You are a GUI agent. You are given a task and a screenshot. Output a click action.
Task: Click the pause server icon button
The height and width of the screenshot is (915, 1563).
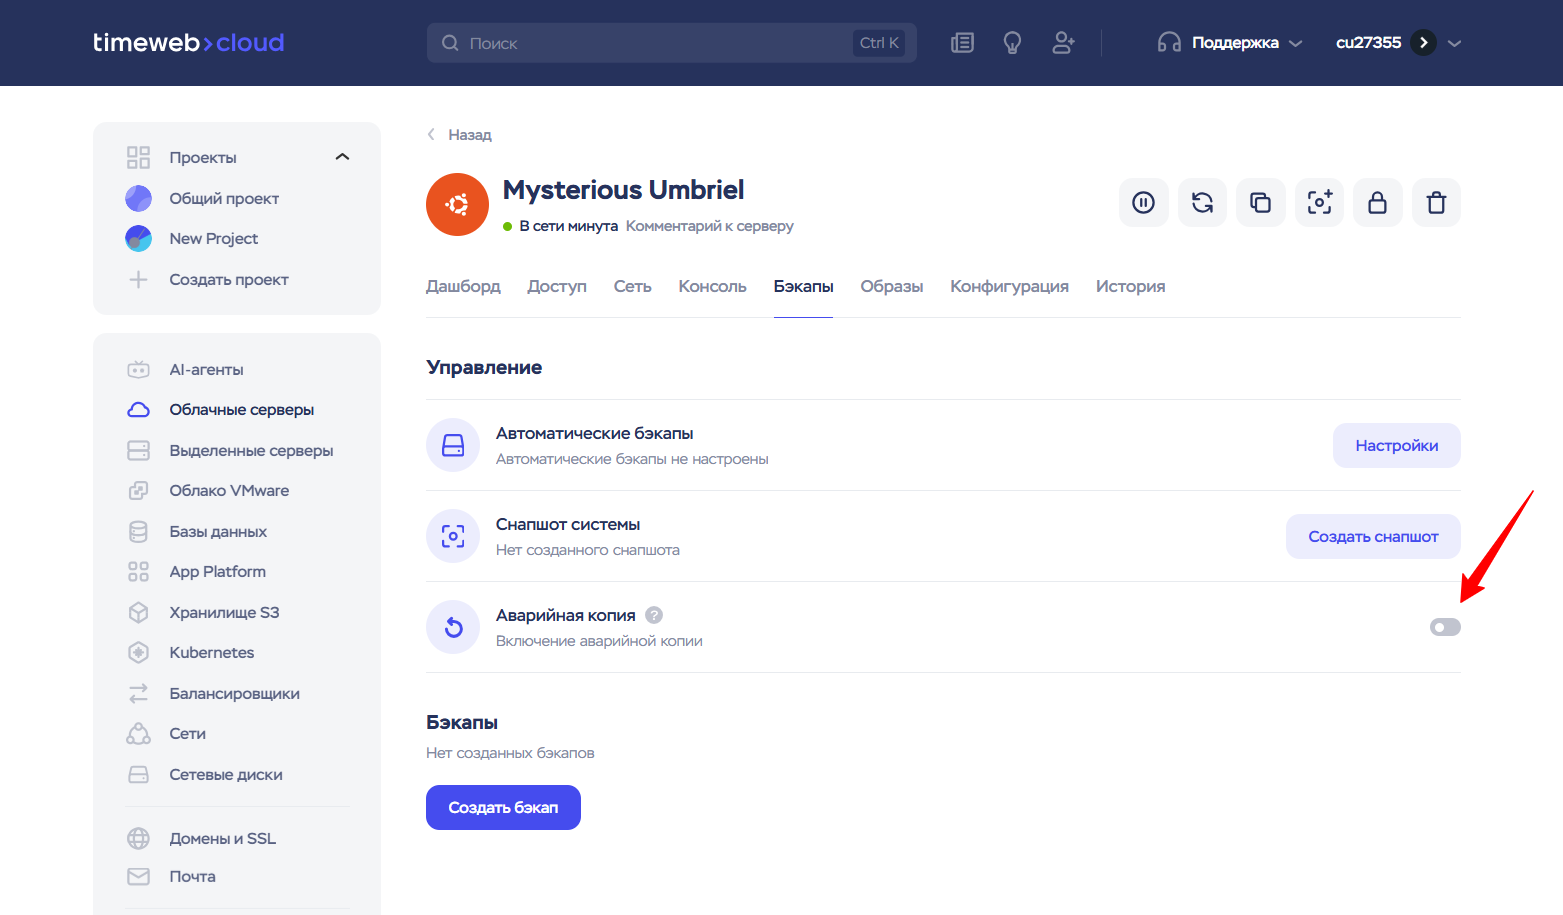tap(1143, 203)
